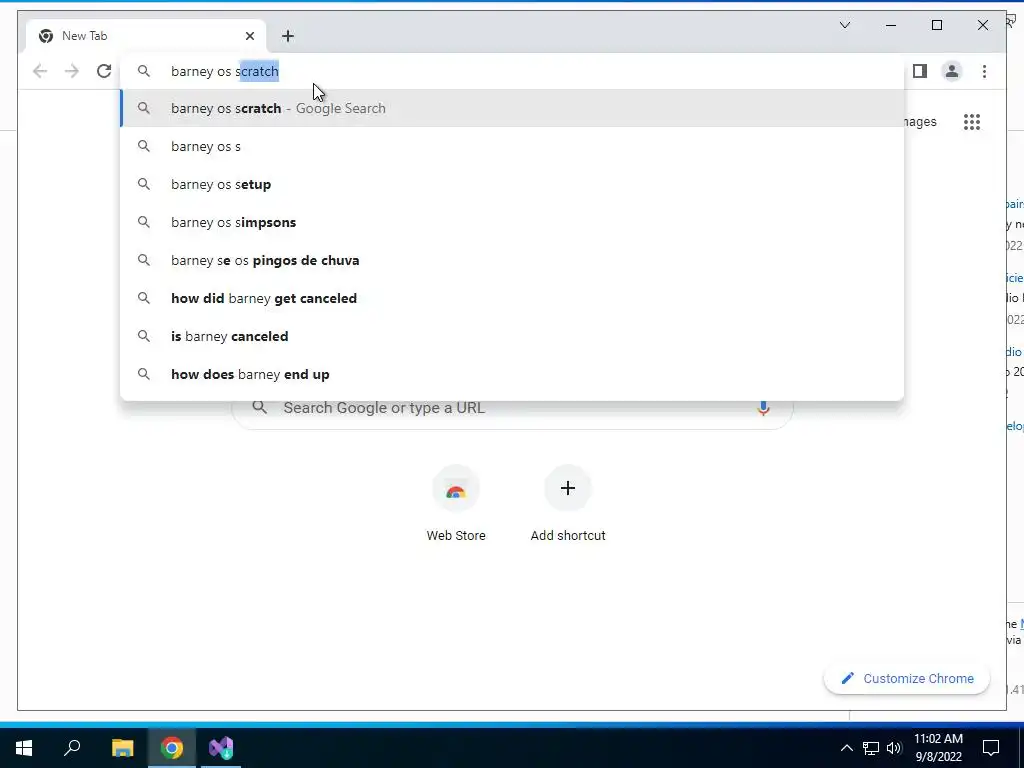
Task: Choose suggestion 'barney os s'
Action: tap(512, 146)
